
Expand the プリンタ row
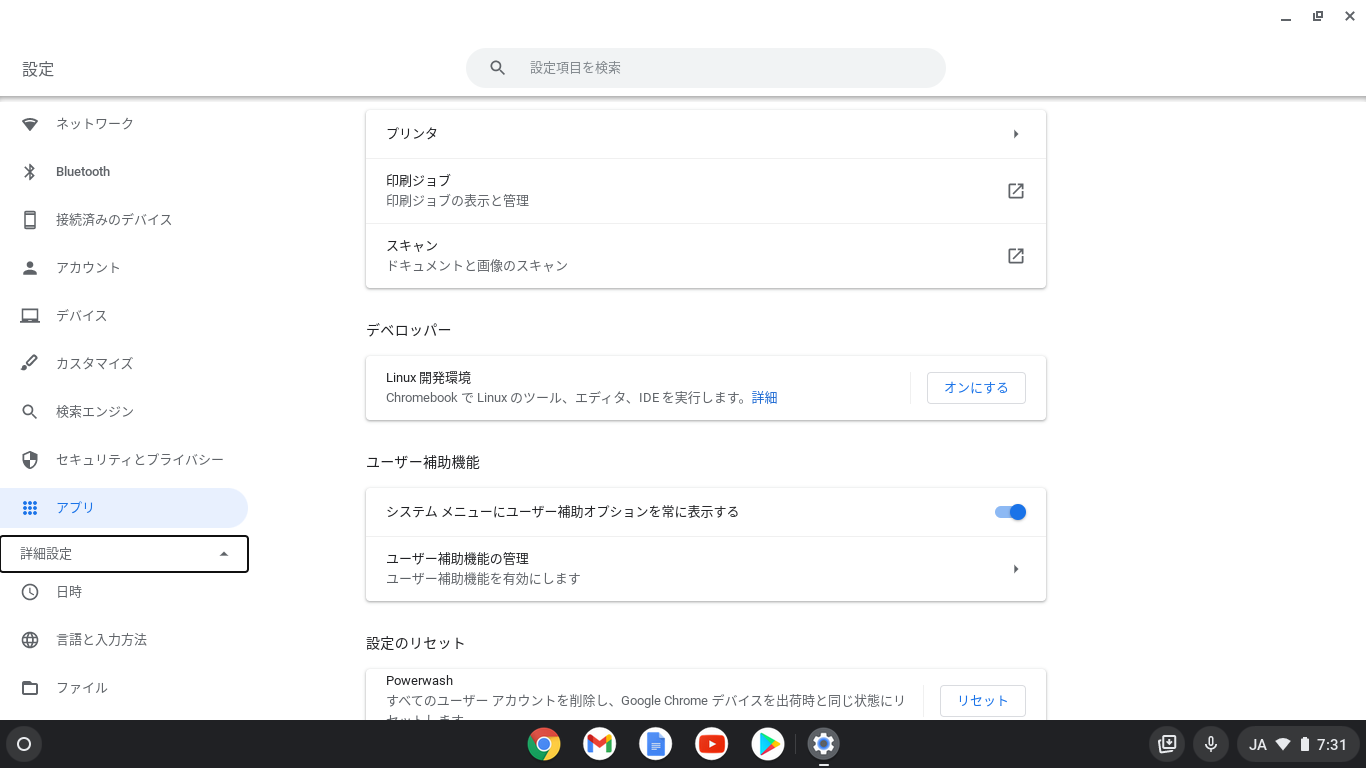1016,133
